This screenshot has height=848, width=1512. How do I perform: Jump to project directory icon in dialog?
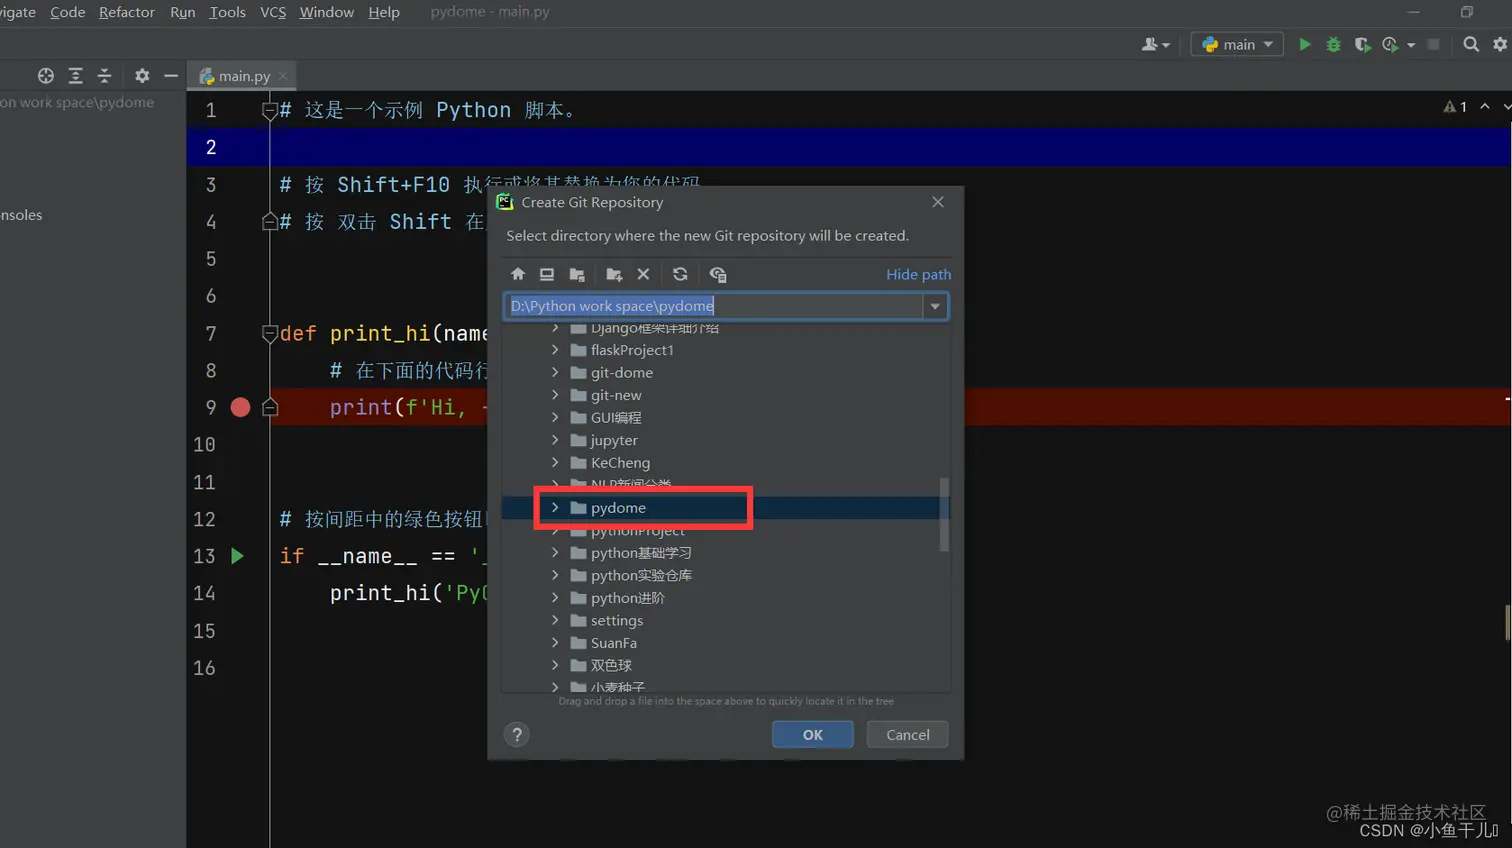coord(577,274)
